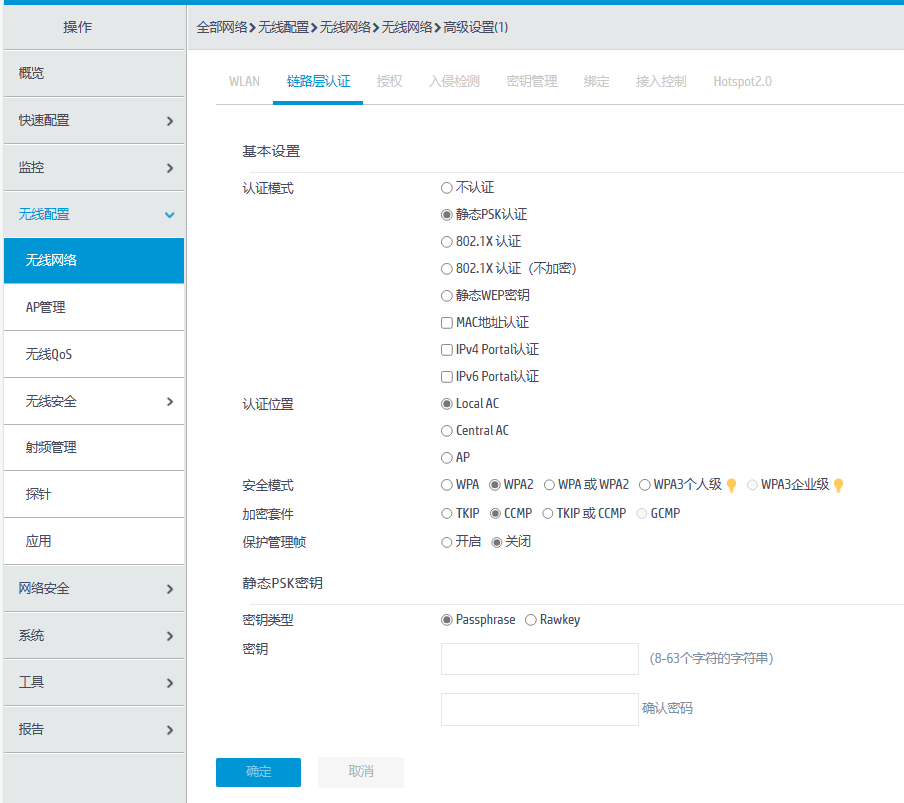Expand the 系统 sidebar chevron
Screen dimensions: 904x803
(x=170, y=636)
